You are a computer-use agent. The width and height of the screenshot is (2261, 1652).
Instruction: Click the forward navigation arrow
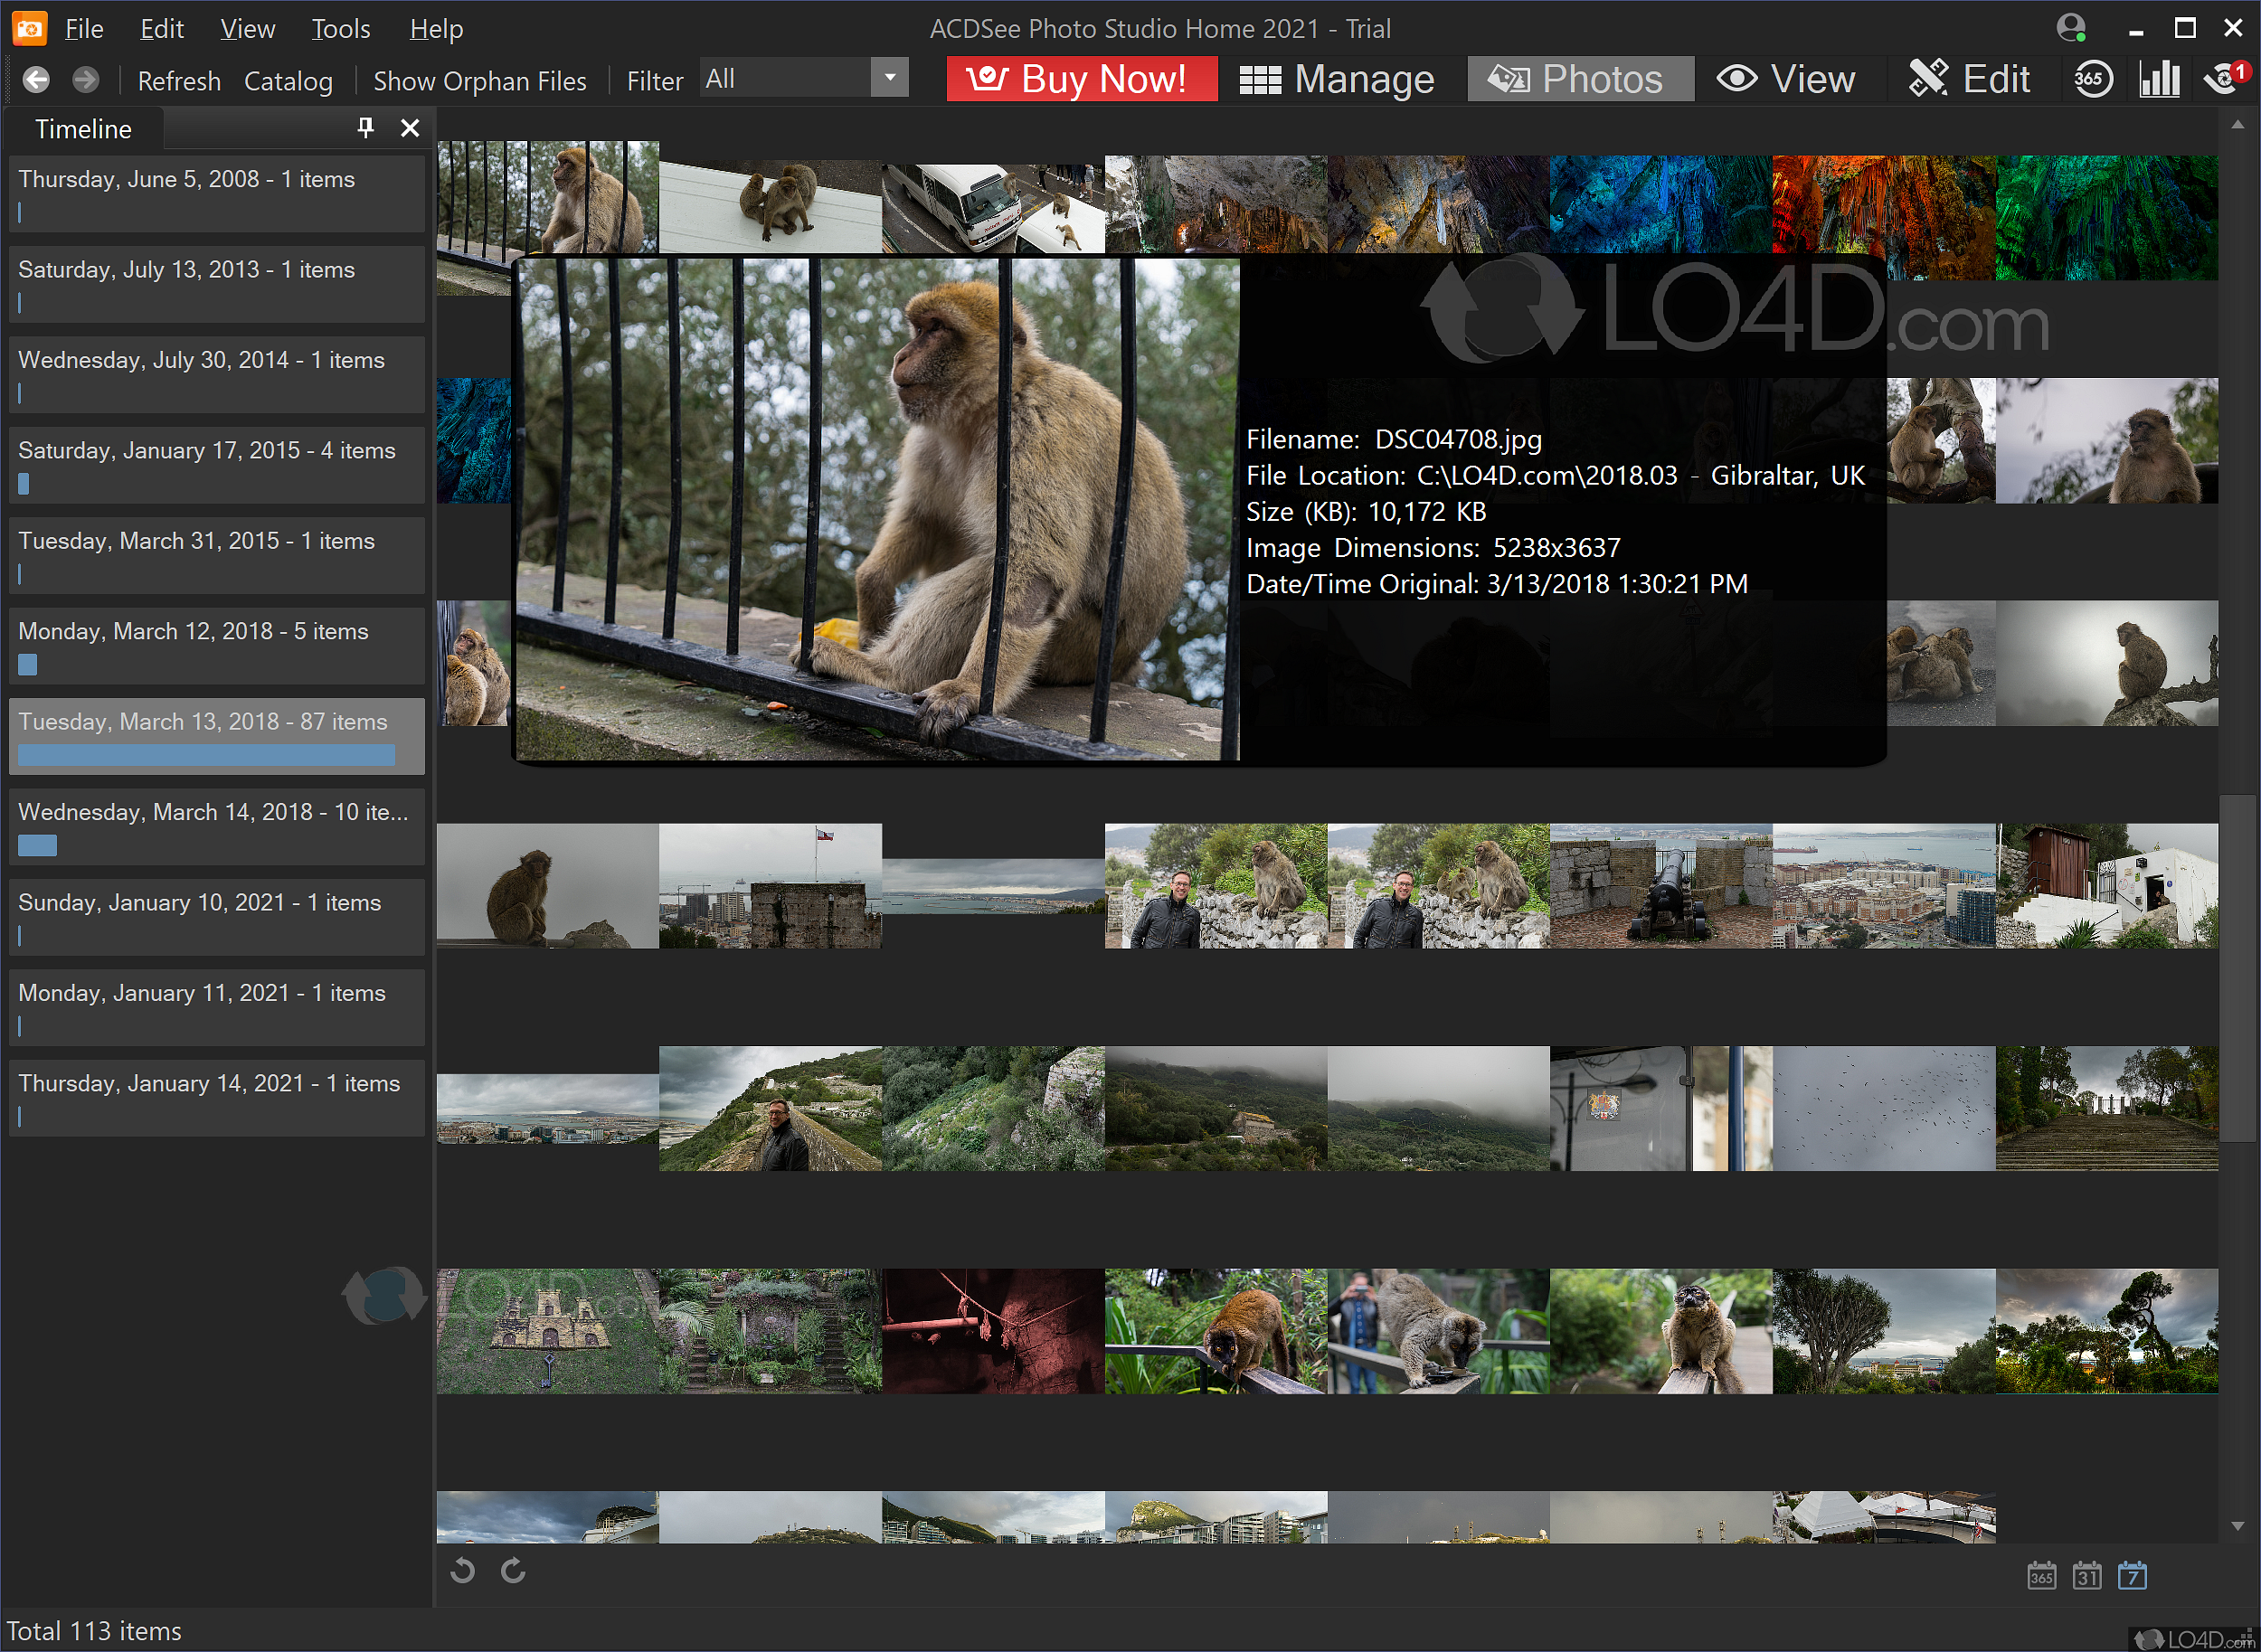pyautogui.click(x=86, y=80)
